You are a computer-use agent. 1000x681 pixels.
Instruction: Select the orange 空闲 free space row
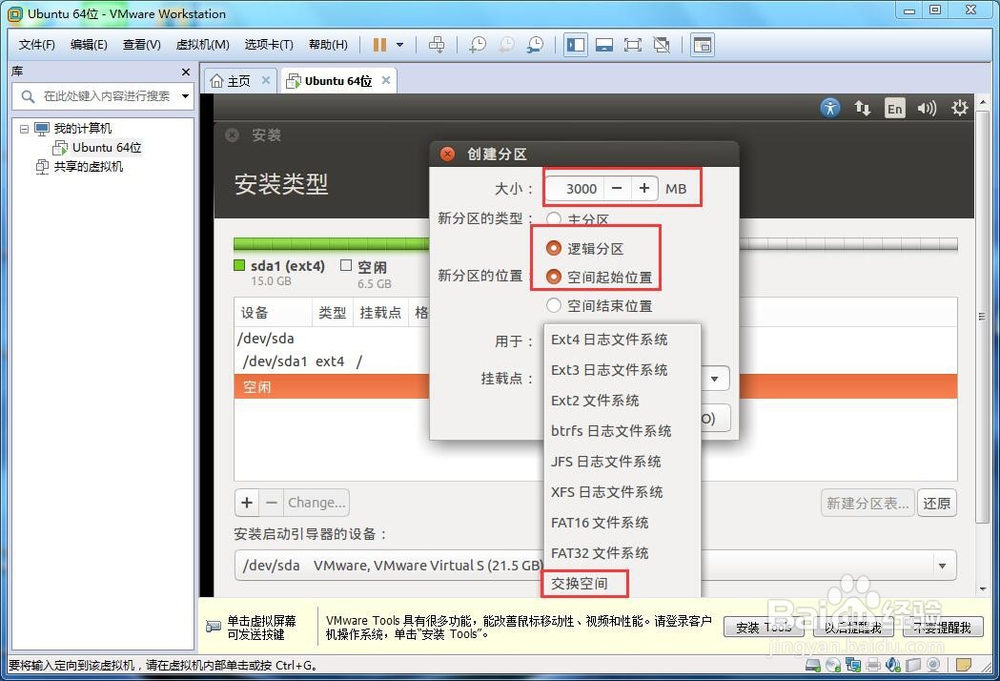pyautogui.click(x=332, y=387)
